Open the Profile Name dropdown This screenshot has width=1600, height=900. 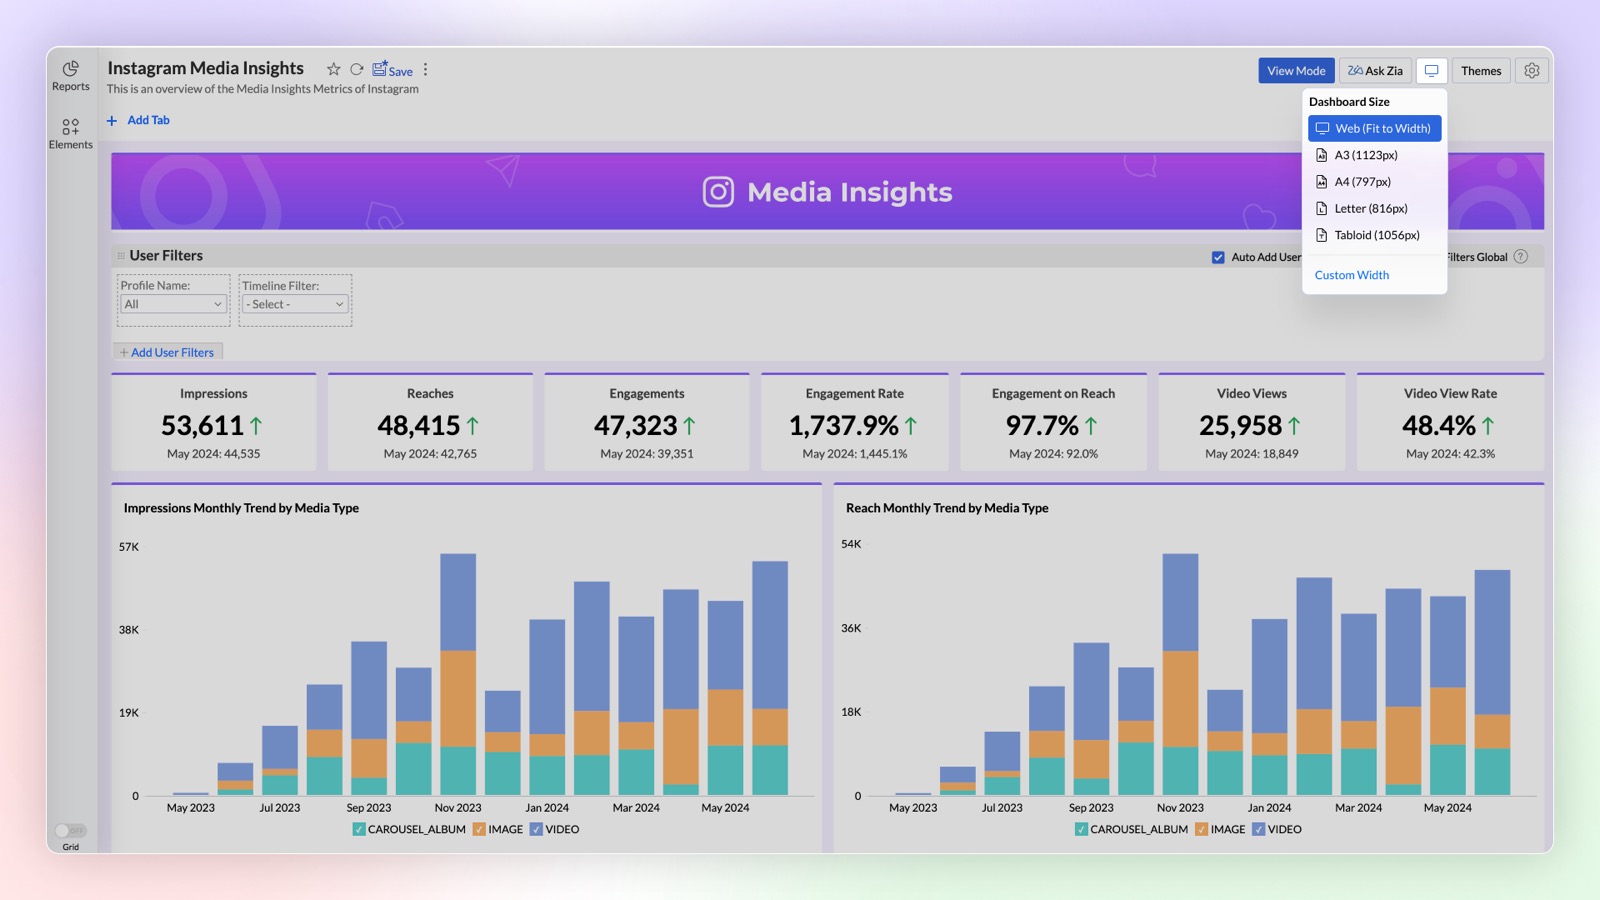(x=173, y=304)
